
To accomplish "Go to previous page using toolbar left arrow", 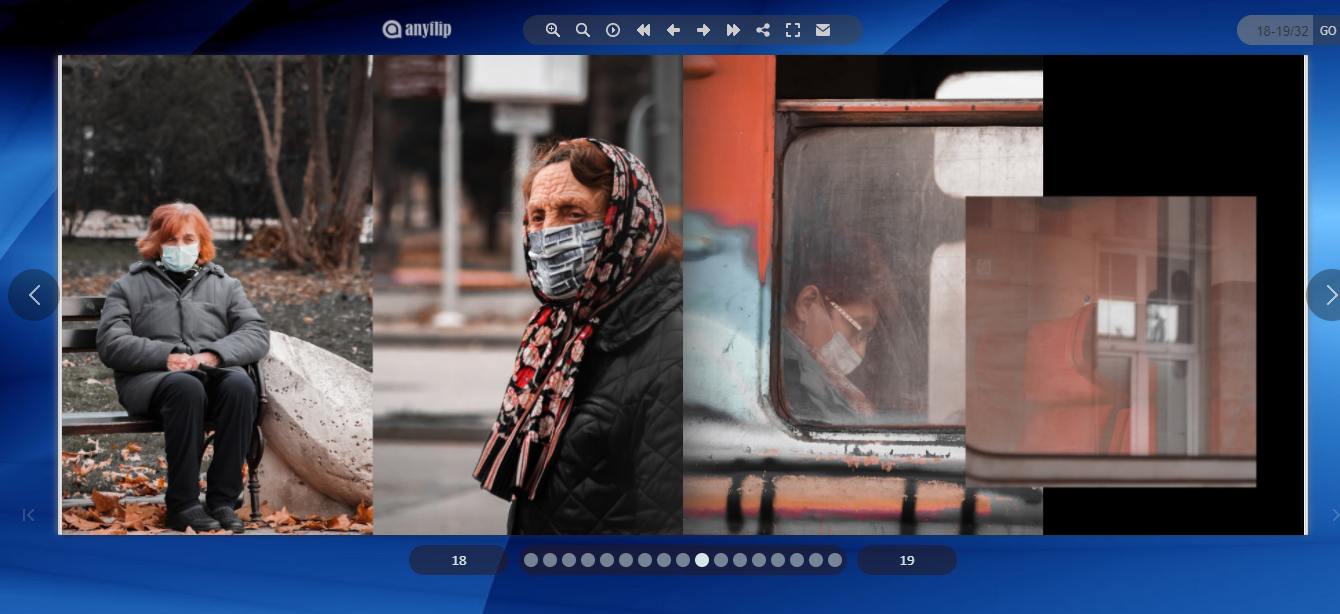I will coord(673,30).
